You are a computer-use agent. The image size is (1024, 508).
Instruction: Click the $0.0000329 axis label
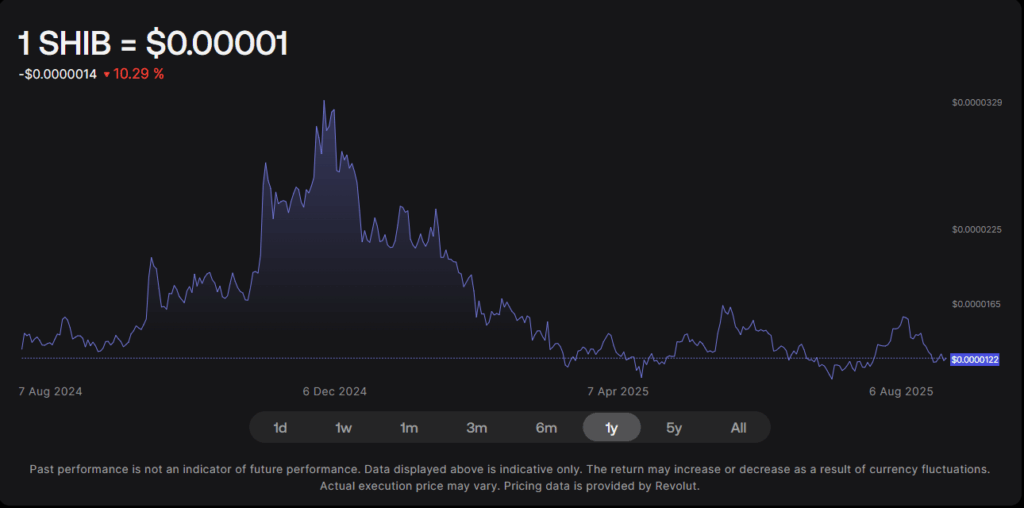coord(976,103)
